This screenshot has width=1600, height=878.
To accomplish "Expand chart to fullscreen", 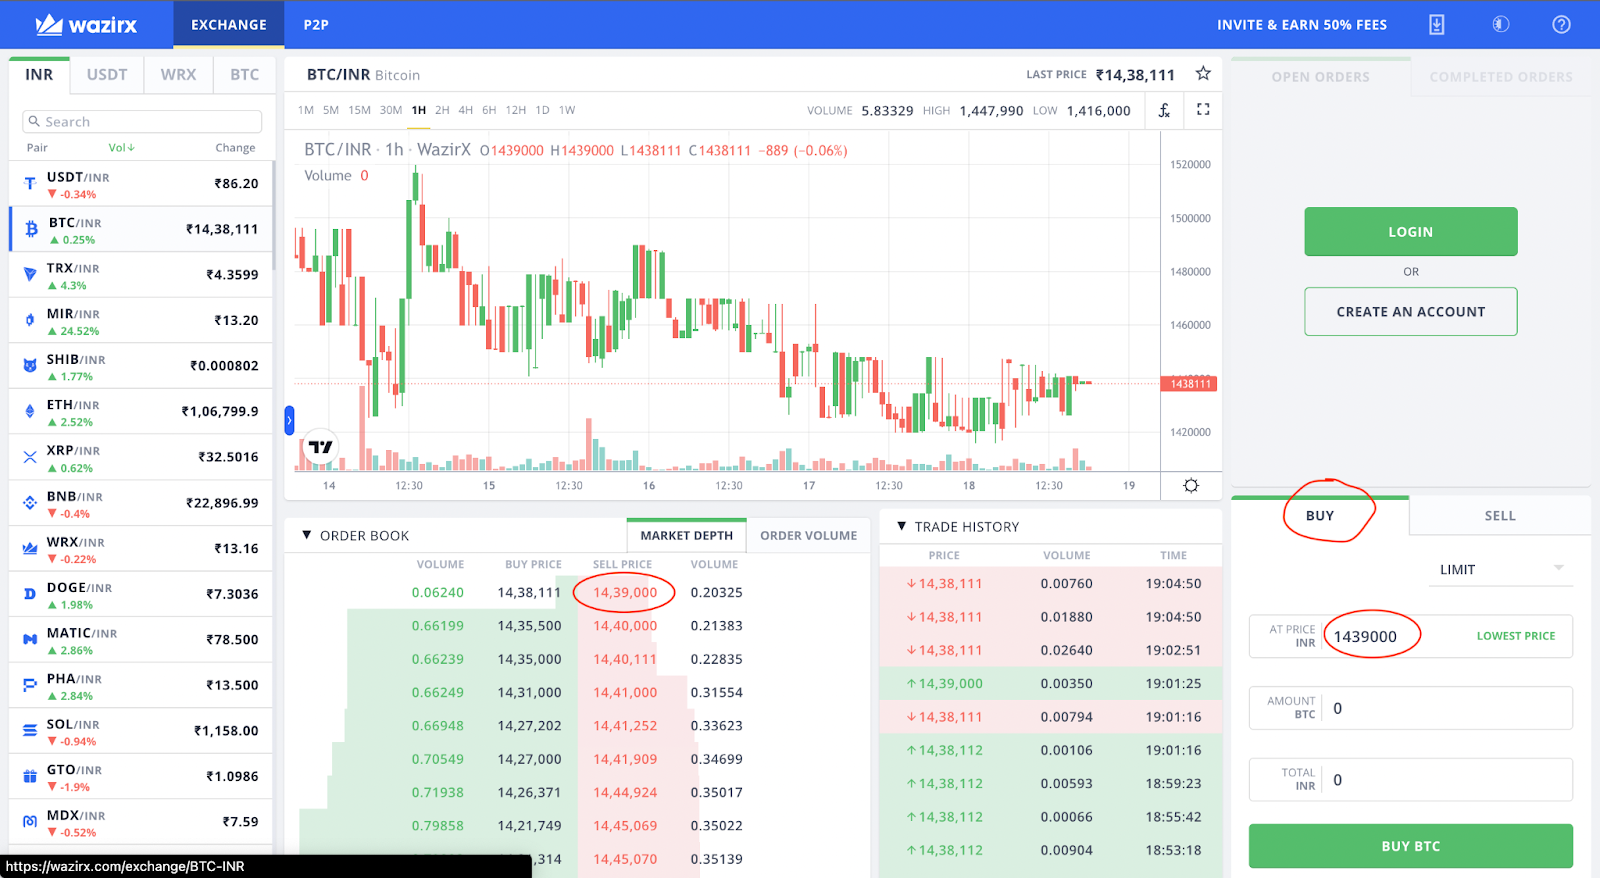I will point(1203,109).
